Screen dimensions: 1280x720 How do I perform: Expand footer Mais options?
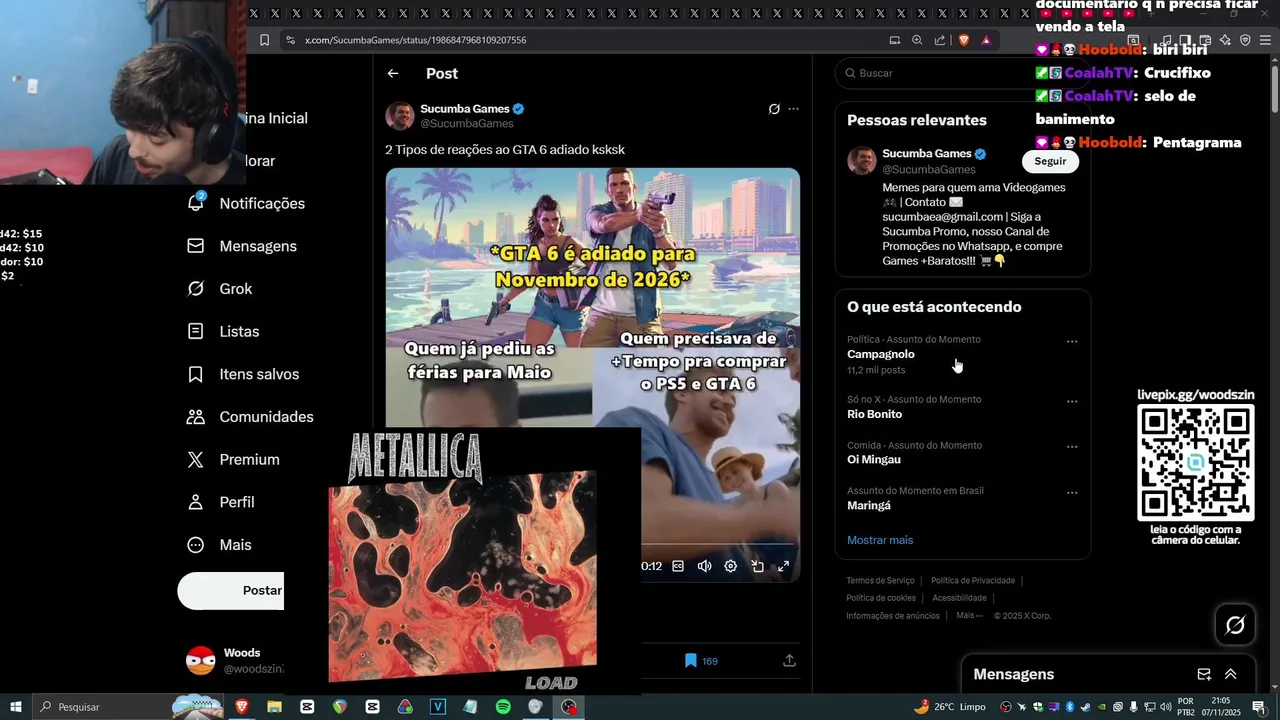pos(969,616)
